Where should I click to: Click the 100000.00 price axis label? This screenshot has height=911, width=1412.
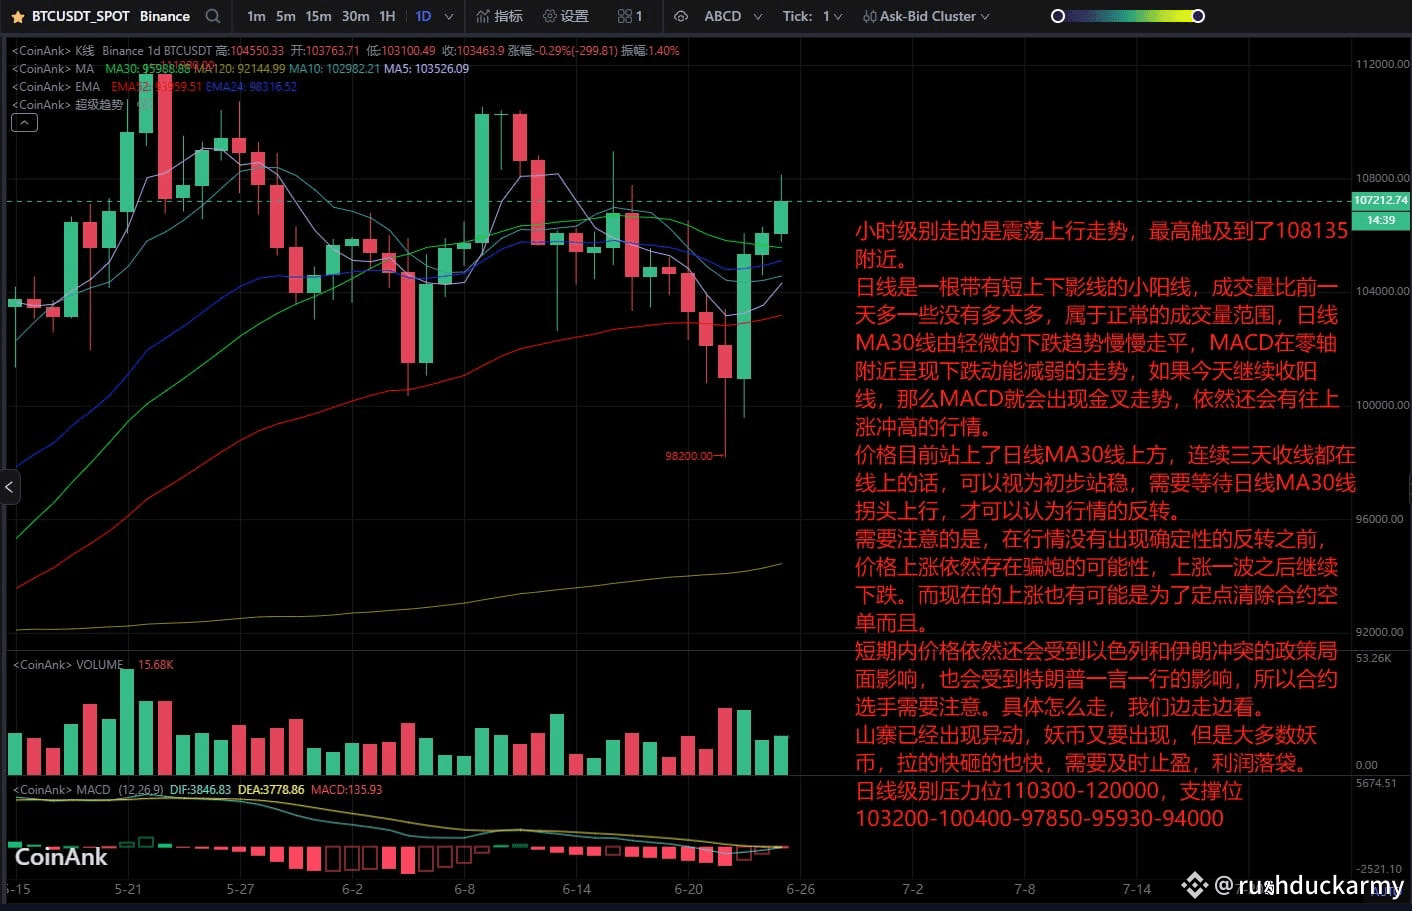point(1382,405)
